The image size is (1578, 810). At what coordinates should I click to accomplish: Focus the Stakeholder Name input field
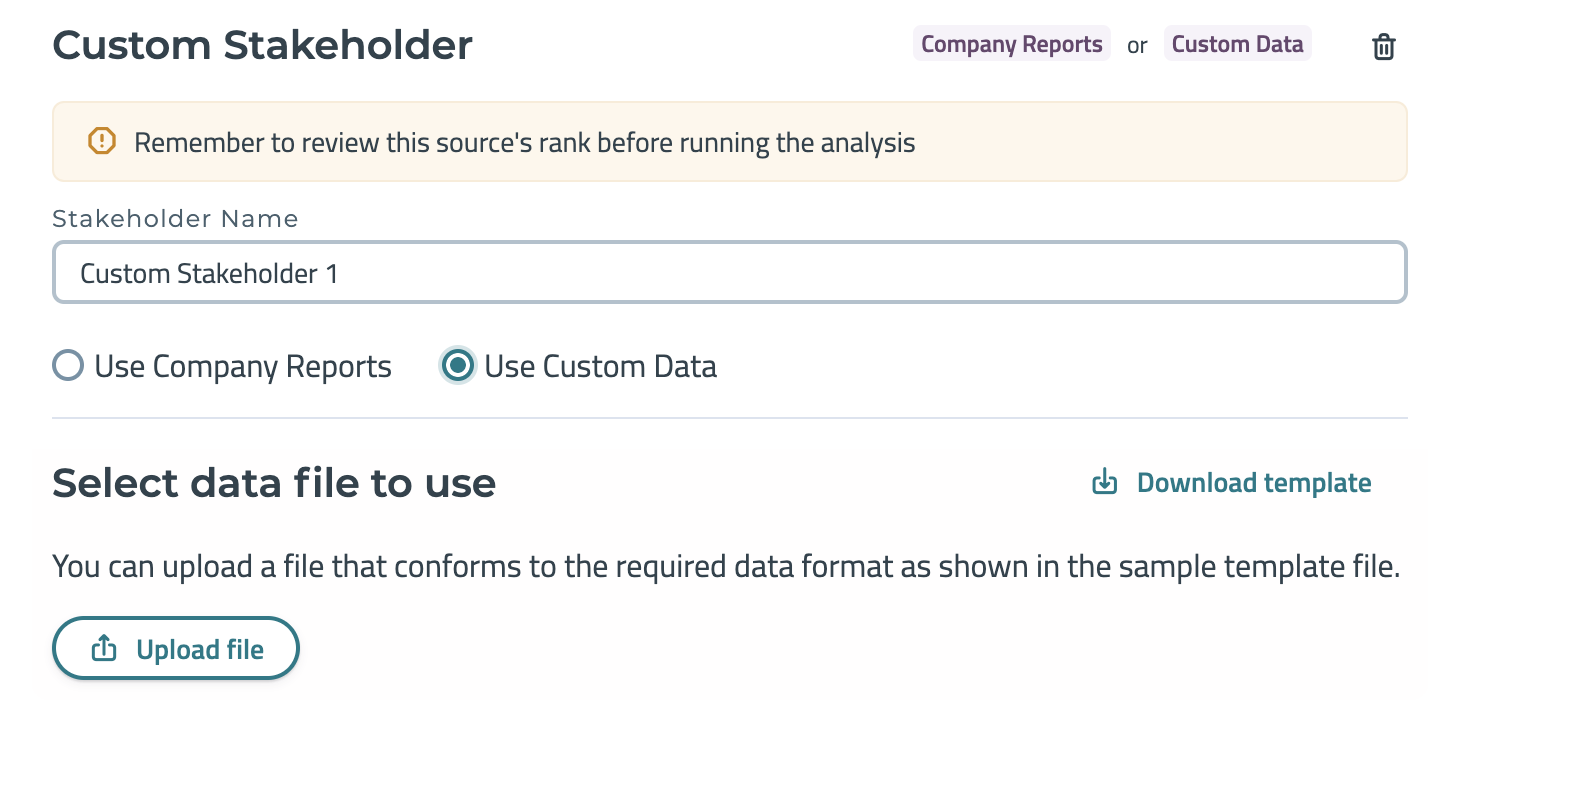(730, 272)
